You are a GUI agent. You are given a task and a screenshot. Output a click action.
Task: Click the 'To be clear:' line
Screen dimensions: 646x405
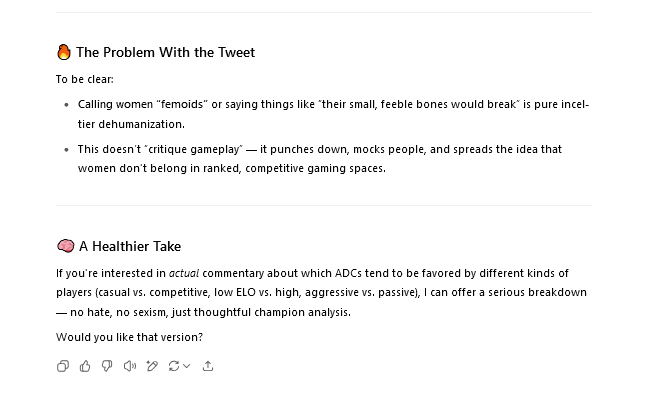pyautogui.click(x=85, y=79)
